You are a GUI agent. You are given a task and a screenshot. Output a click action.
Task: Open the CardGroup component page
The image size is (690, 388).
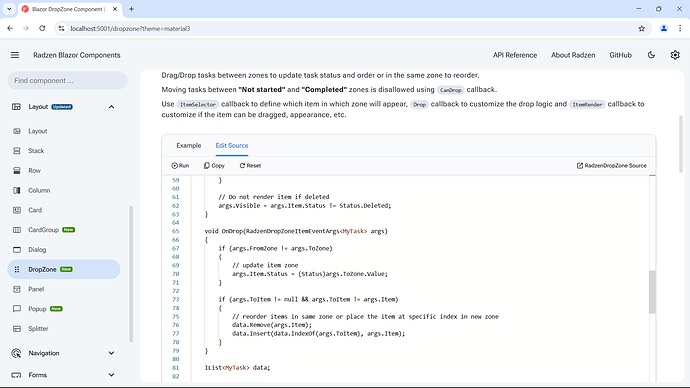click(x=43, y=230)
